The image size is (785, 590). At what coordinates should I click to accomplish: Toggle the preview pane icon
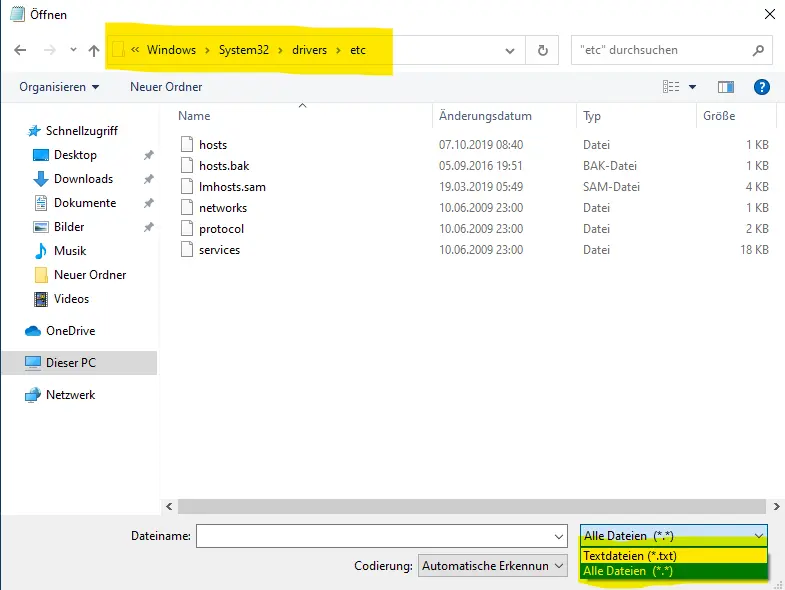[726, 87]
